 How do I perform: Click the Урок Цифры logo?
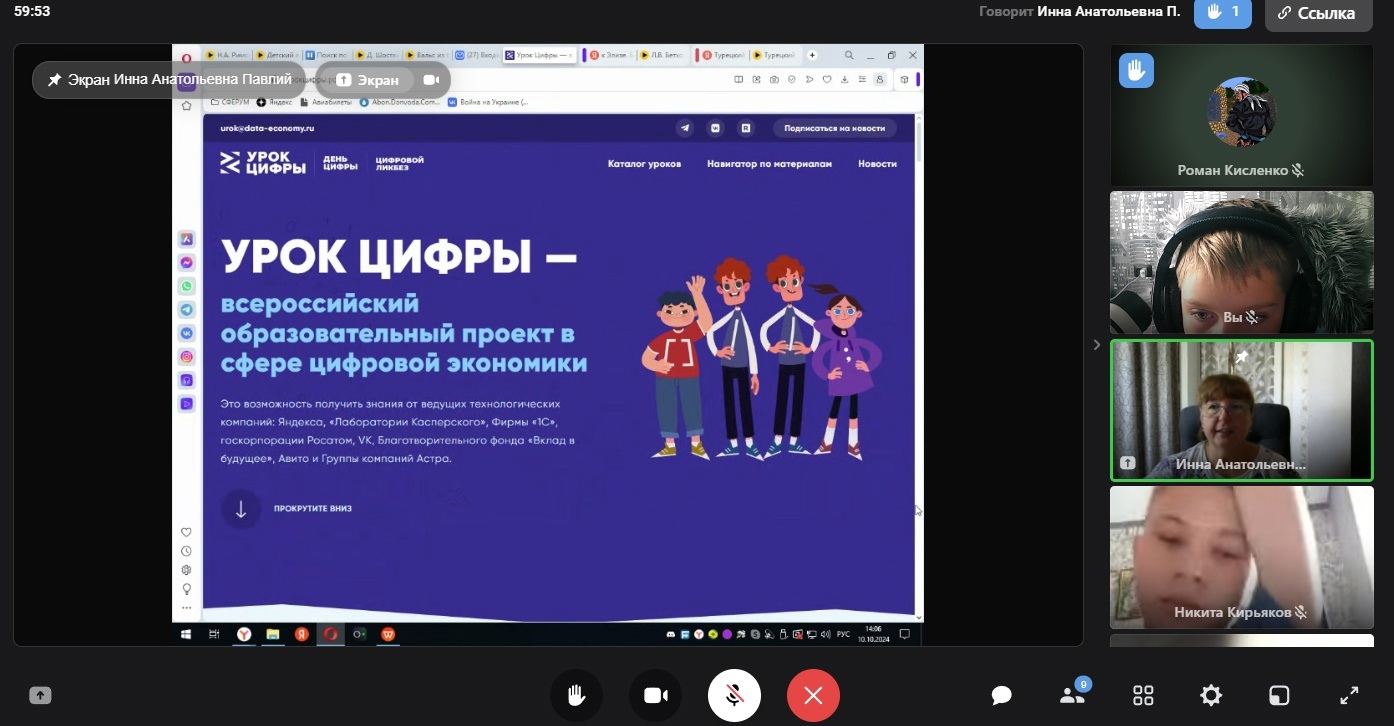[x=263, y=163]
